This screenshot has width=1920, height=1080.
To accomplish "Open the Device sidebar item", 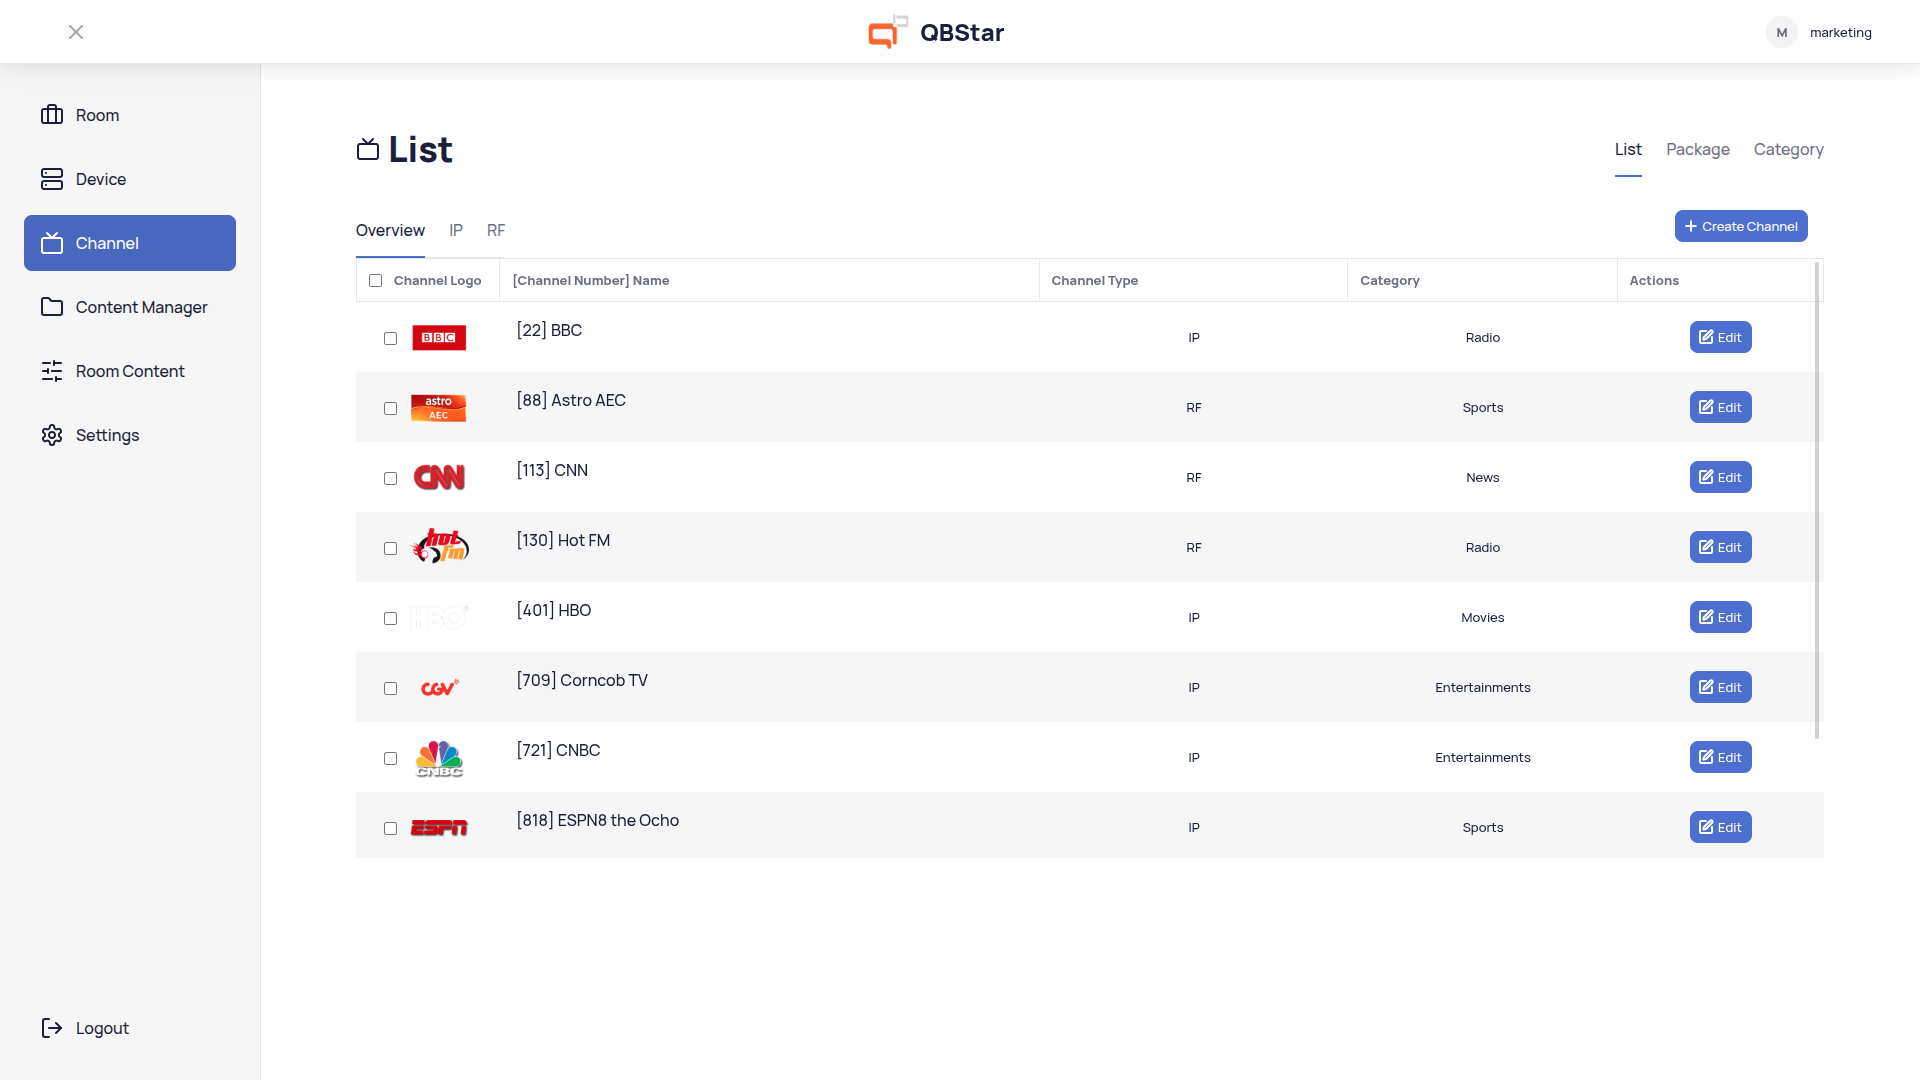I will click(x=100, y=179).
